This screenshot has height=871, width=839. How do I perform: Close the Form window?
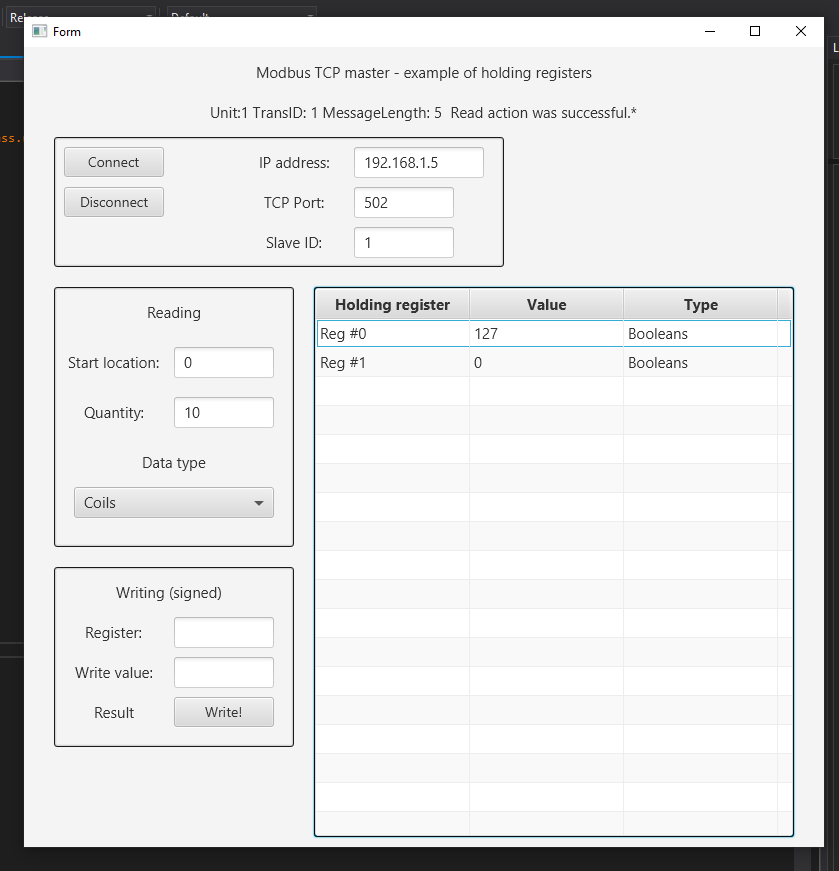801,32
